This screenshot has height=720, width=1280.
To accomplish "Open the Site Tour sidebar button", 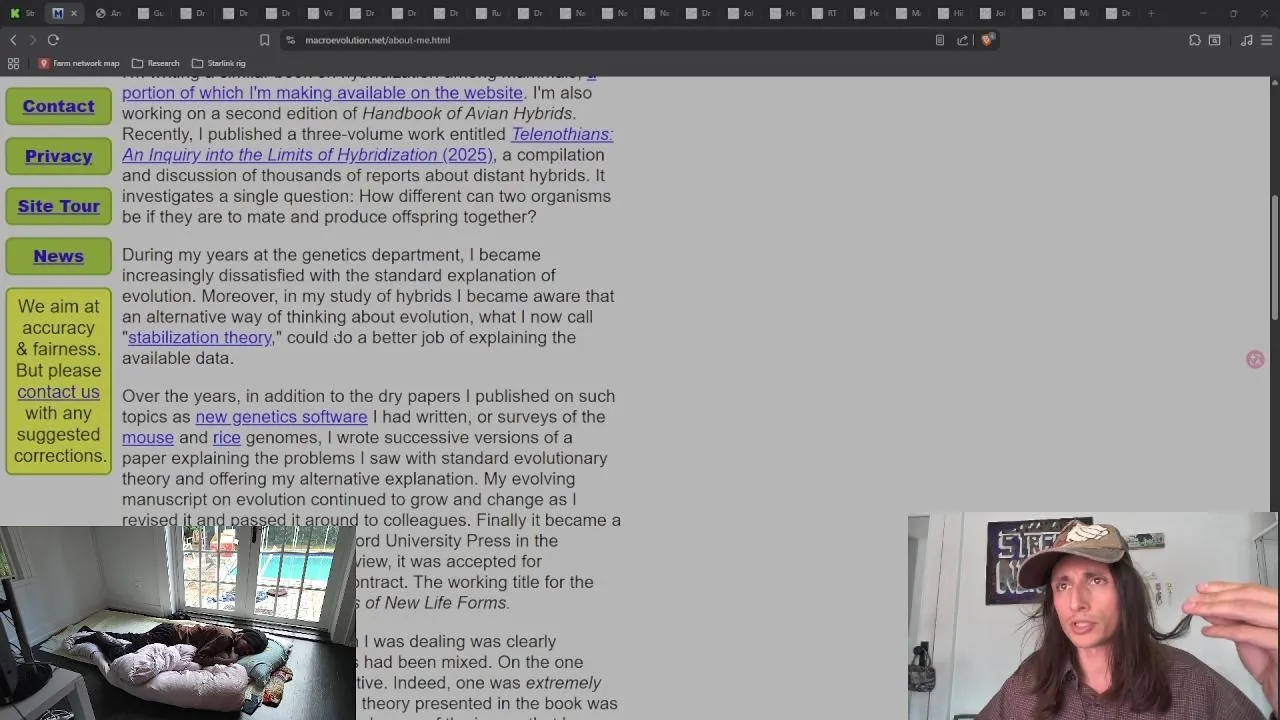I will (58, 206).
